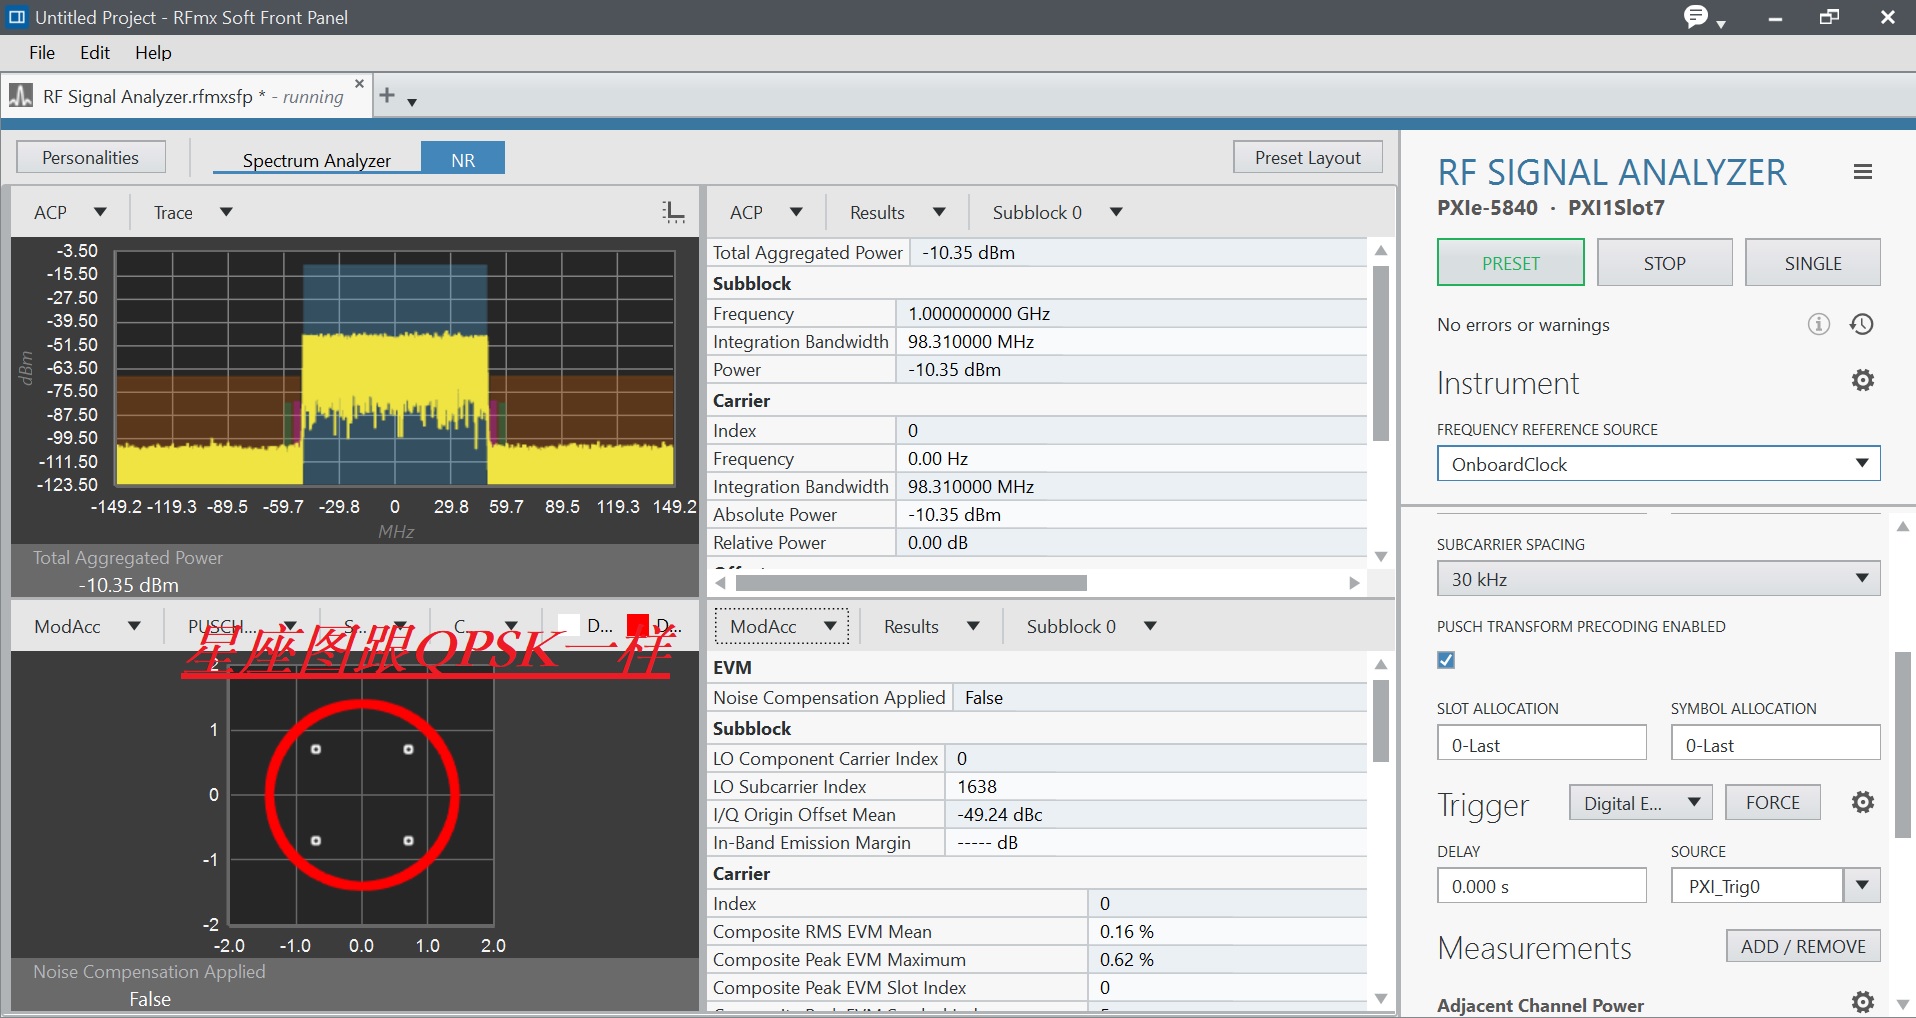This screenshot has height=1018, width=1916.
Task: Click the ADD / REMOVE measurements button
Action: [x=1803, y=946]
